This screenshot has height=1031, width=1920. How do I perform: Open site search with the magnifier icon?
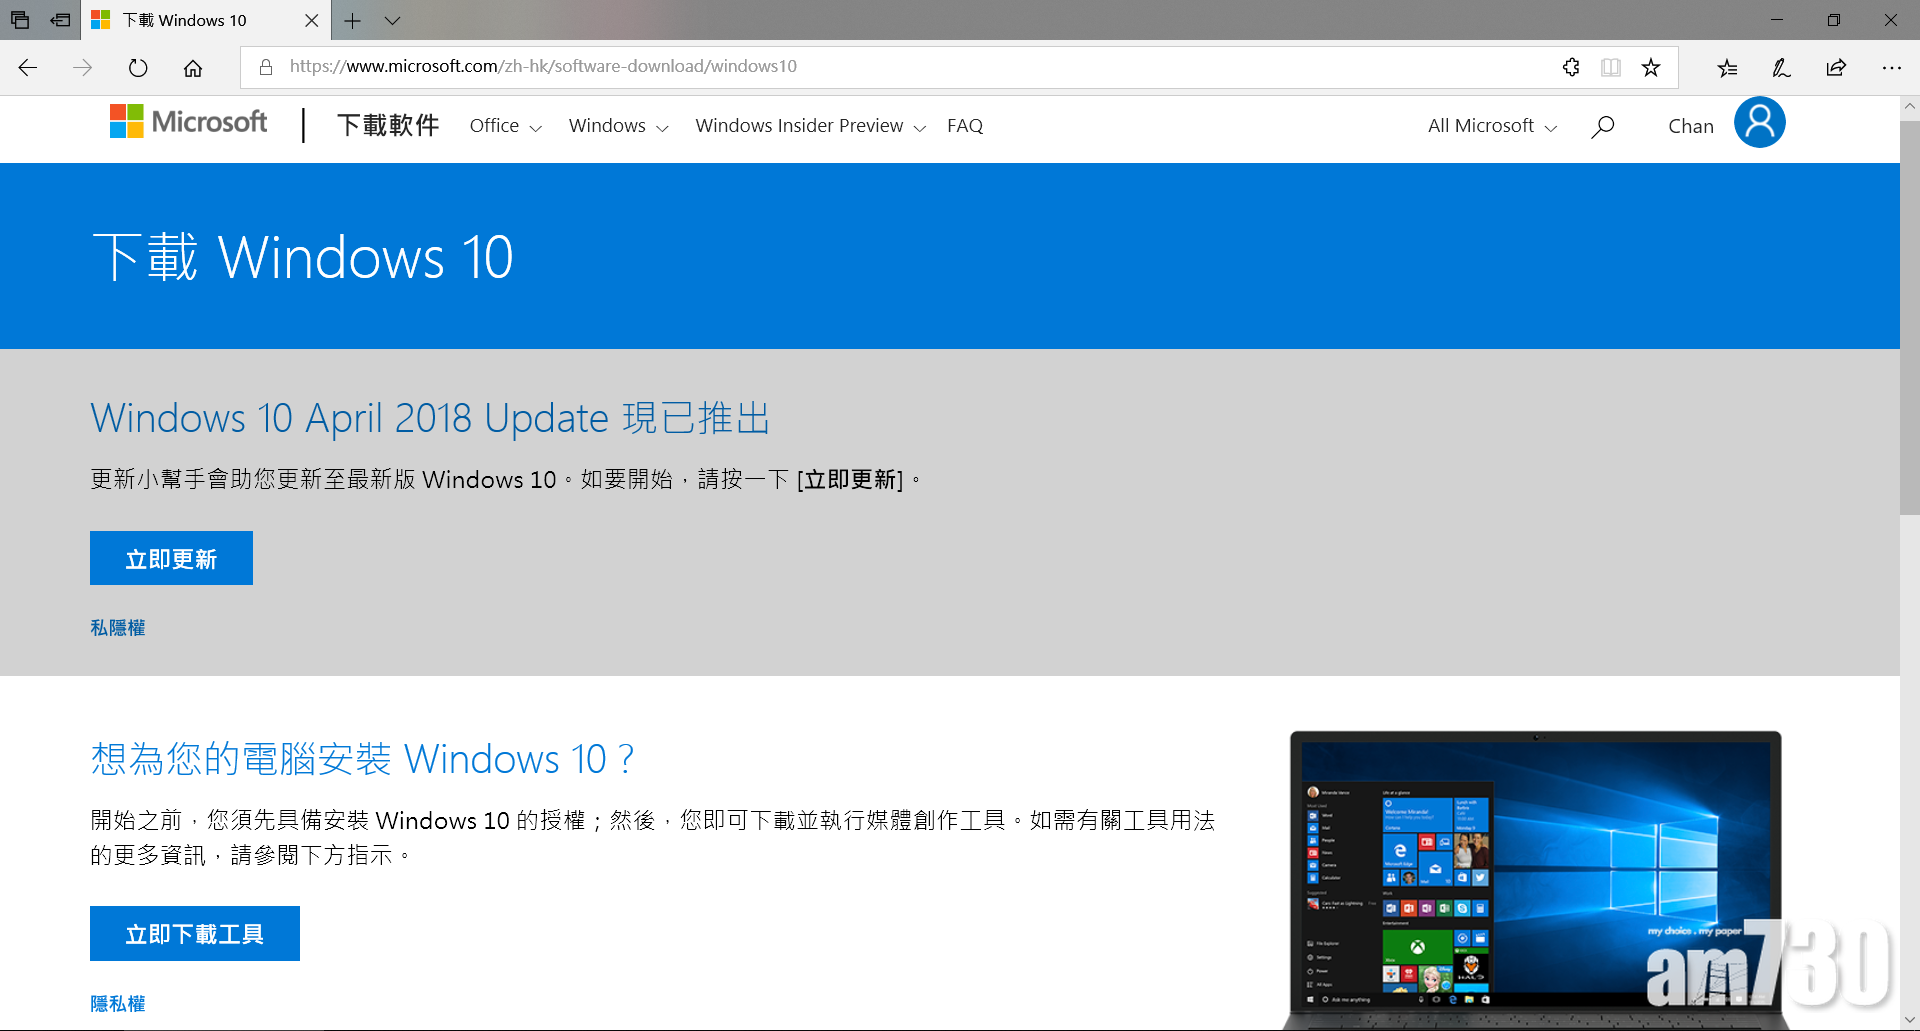point(1602,126)
